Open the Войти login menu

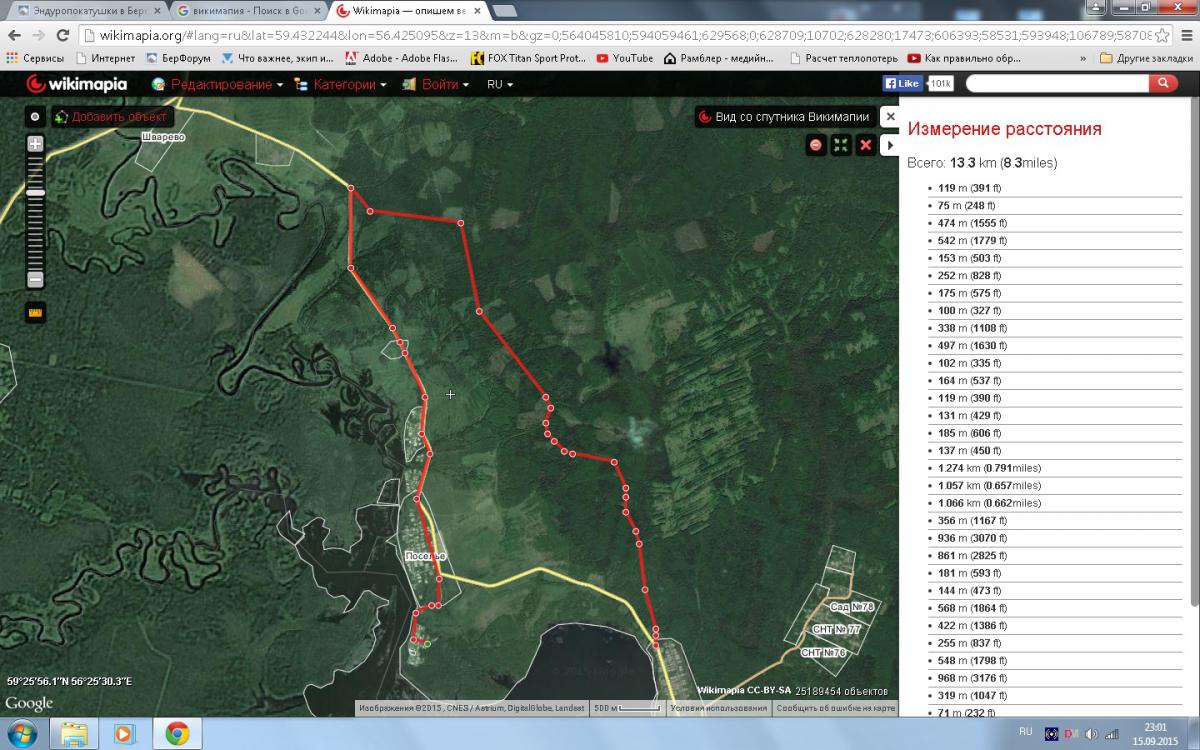[x=436, y=85]
